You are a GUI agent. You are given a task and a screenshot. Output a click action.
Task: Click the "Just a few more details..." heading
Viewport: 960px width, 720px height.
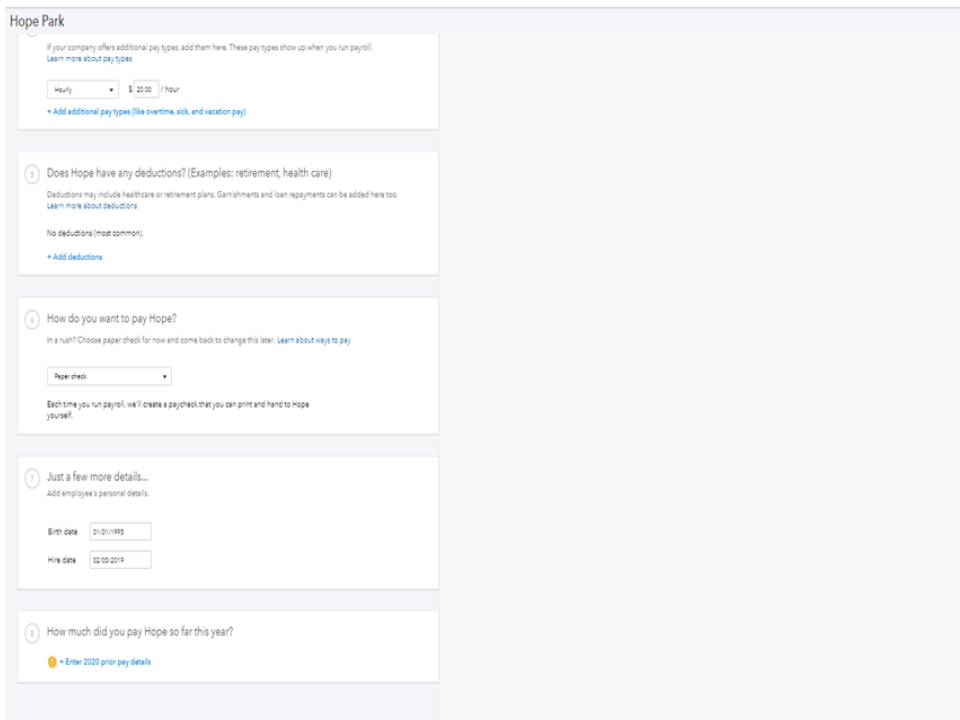105,479
